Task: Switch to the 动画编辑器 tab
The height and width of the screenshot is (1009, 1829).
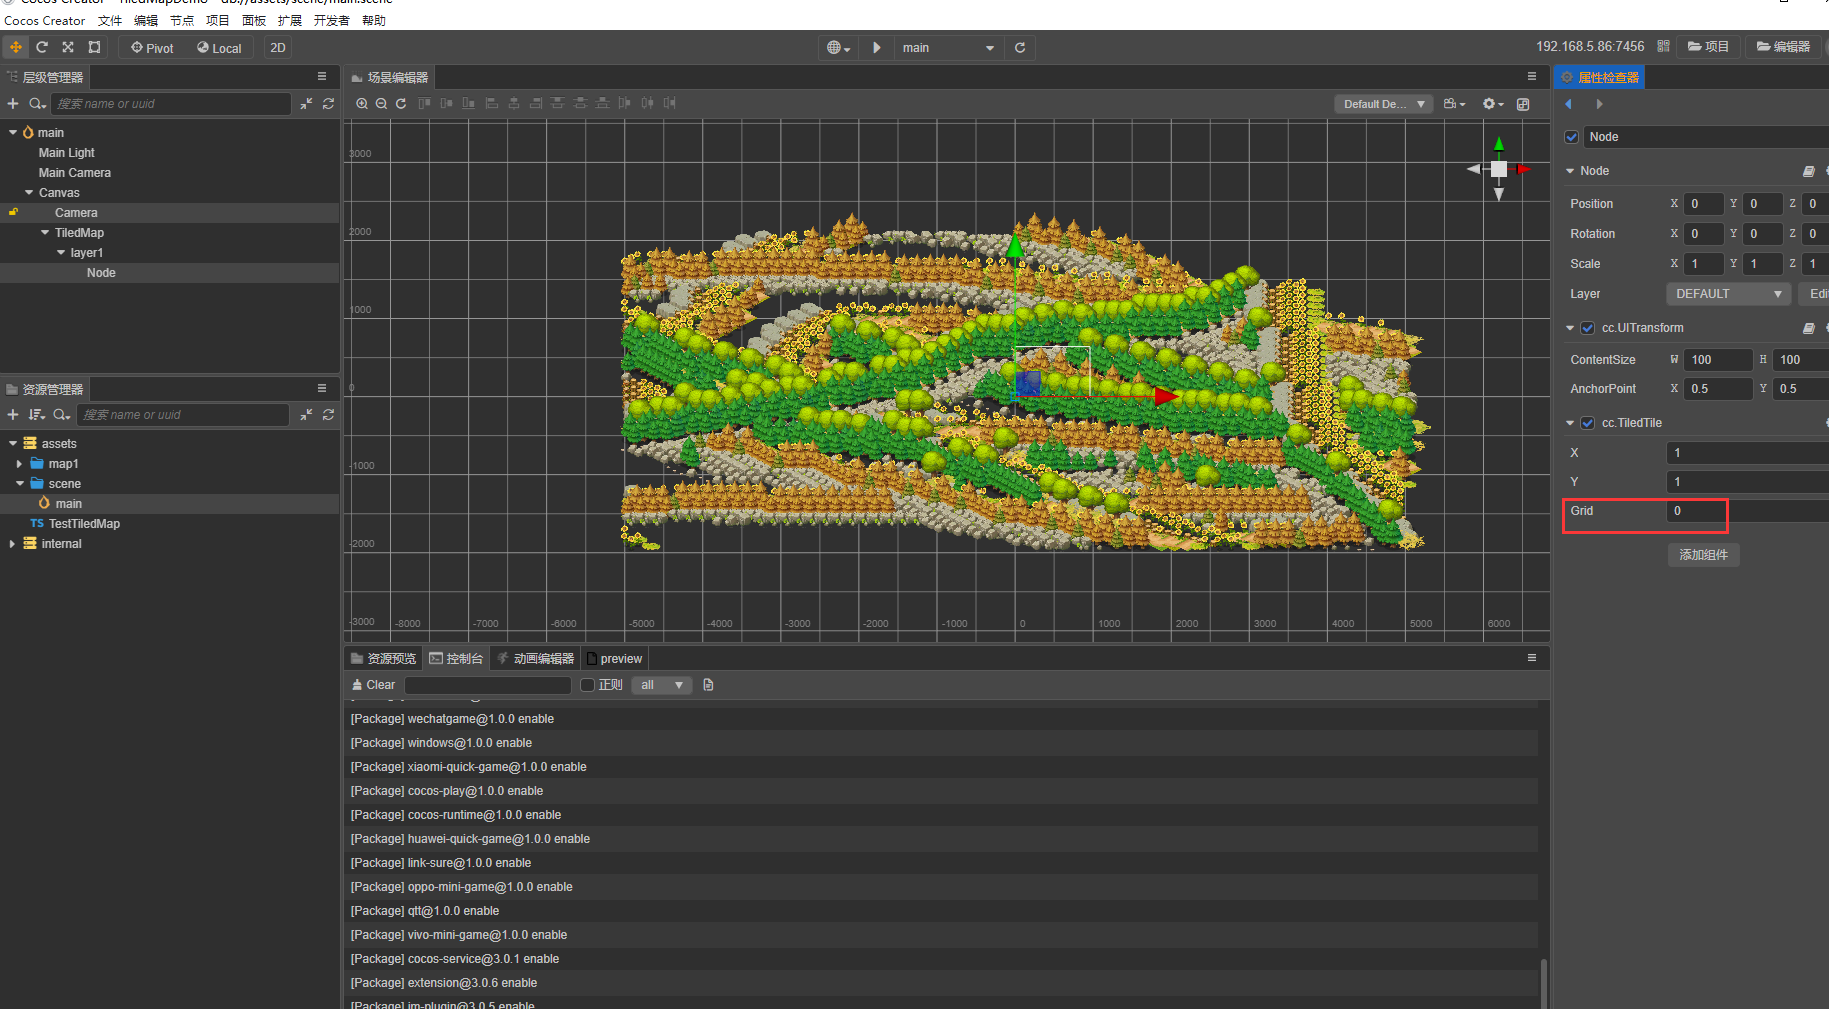Action: (536, 659)
